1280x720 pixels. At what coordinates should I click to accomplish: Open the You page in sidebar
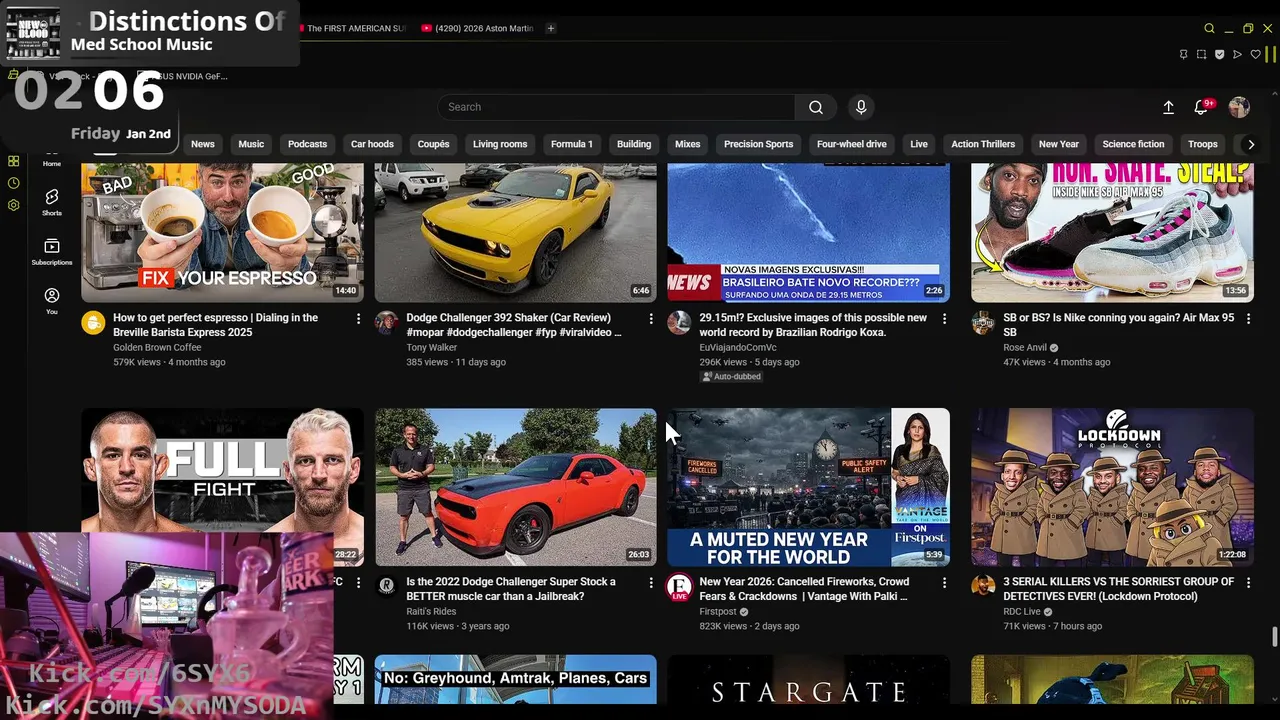click(52, 301)
